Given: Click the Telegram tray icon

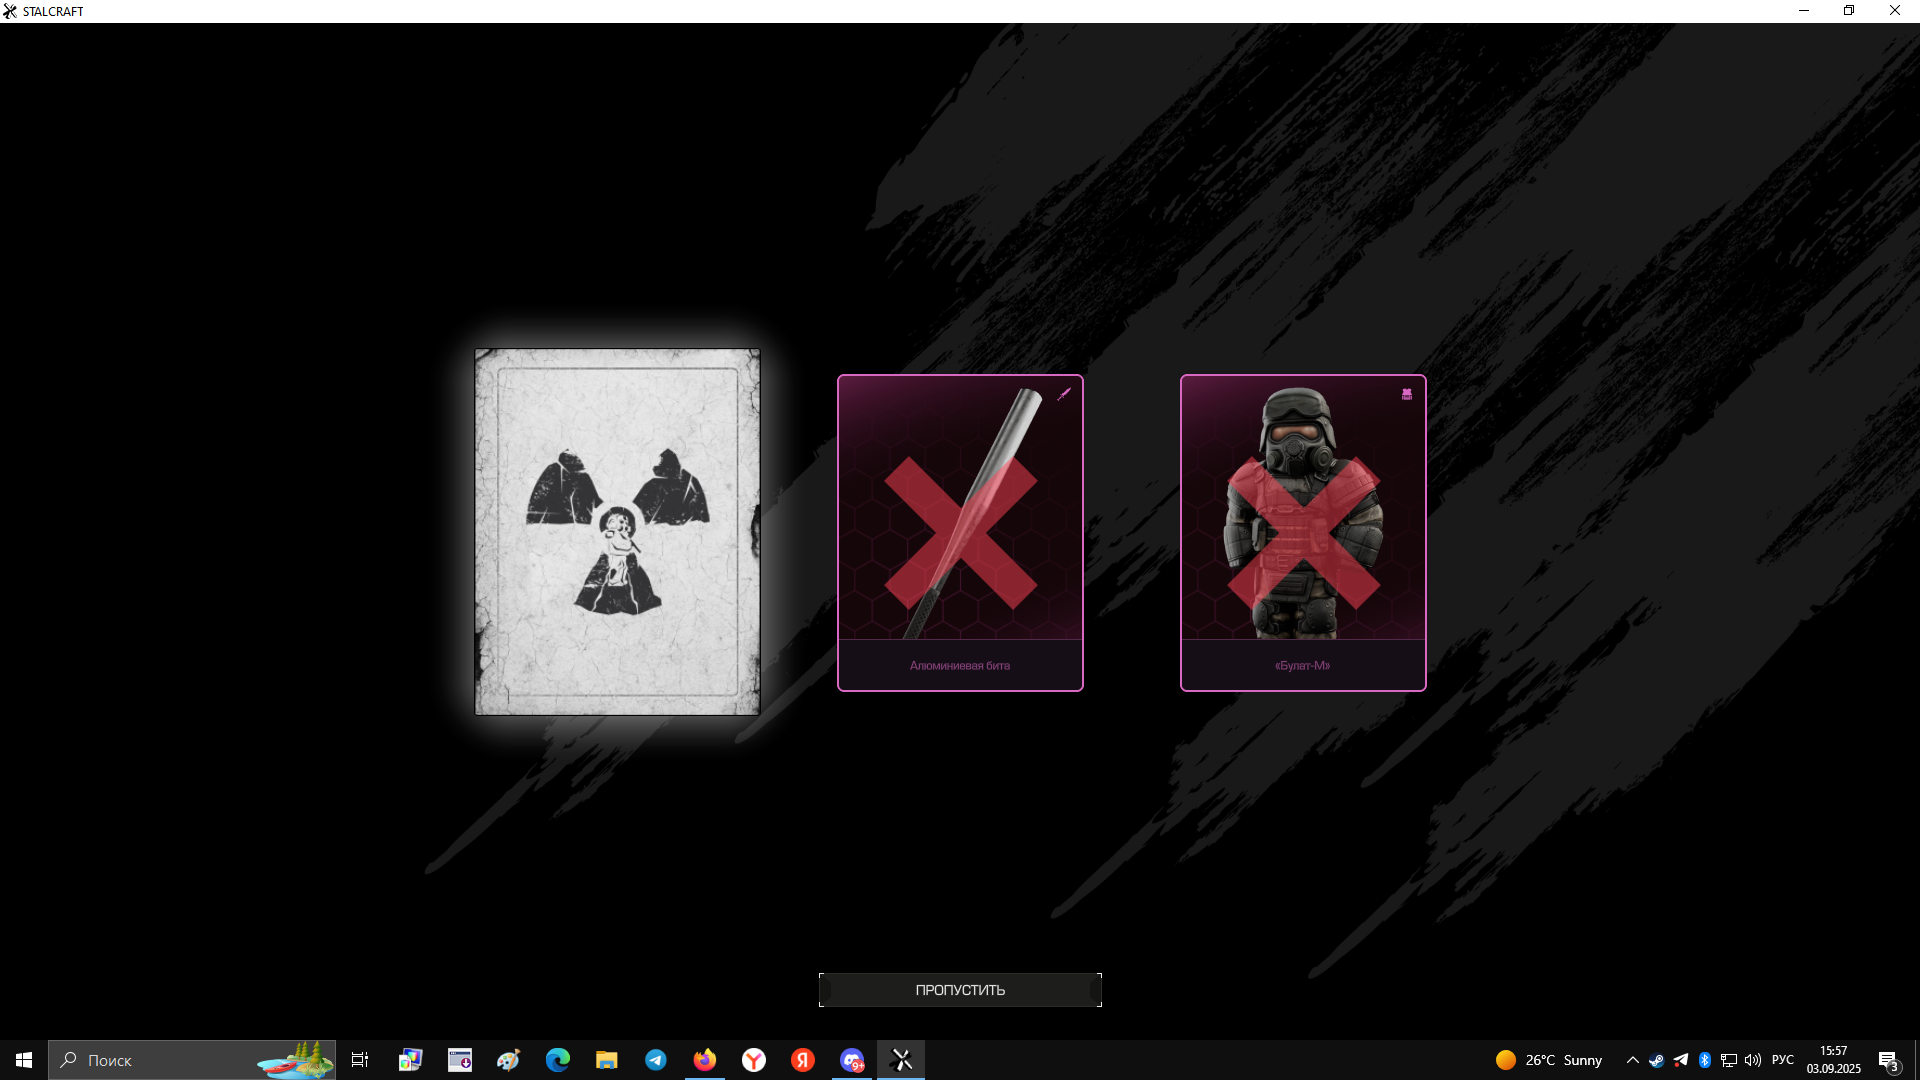Looking at the screenshot, I should [x=1681, y=1060].
